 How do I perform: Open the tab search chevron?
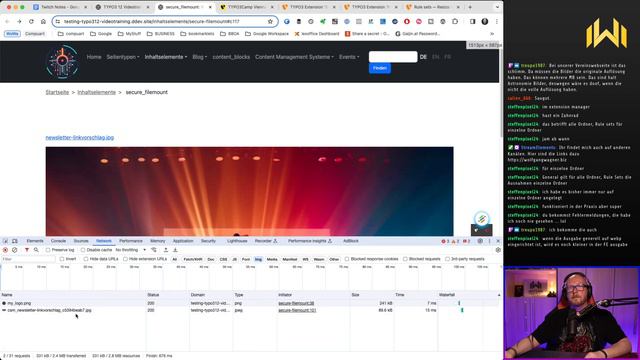497,7
